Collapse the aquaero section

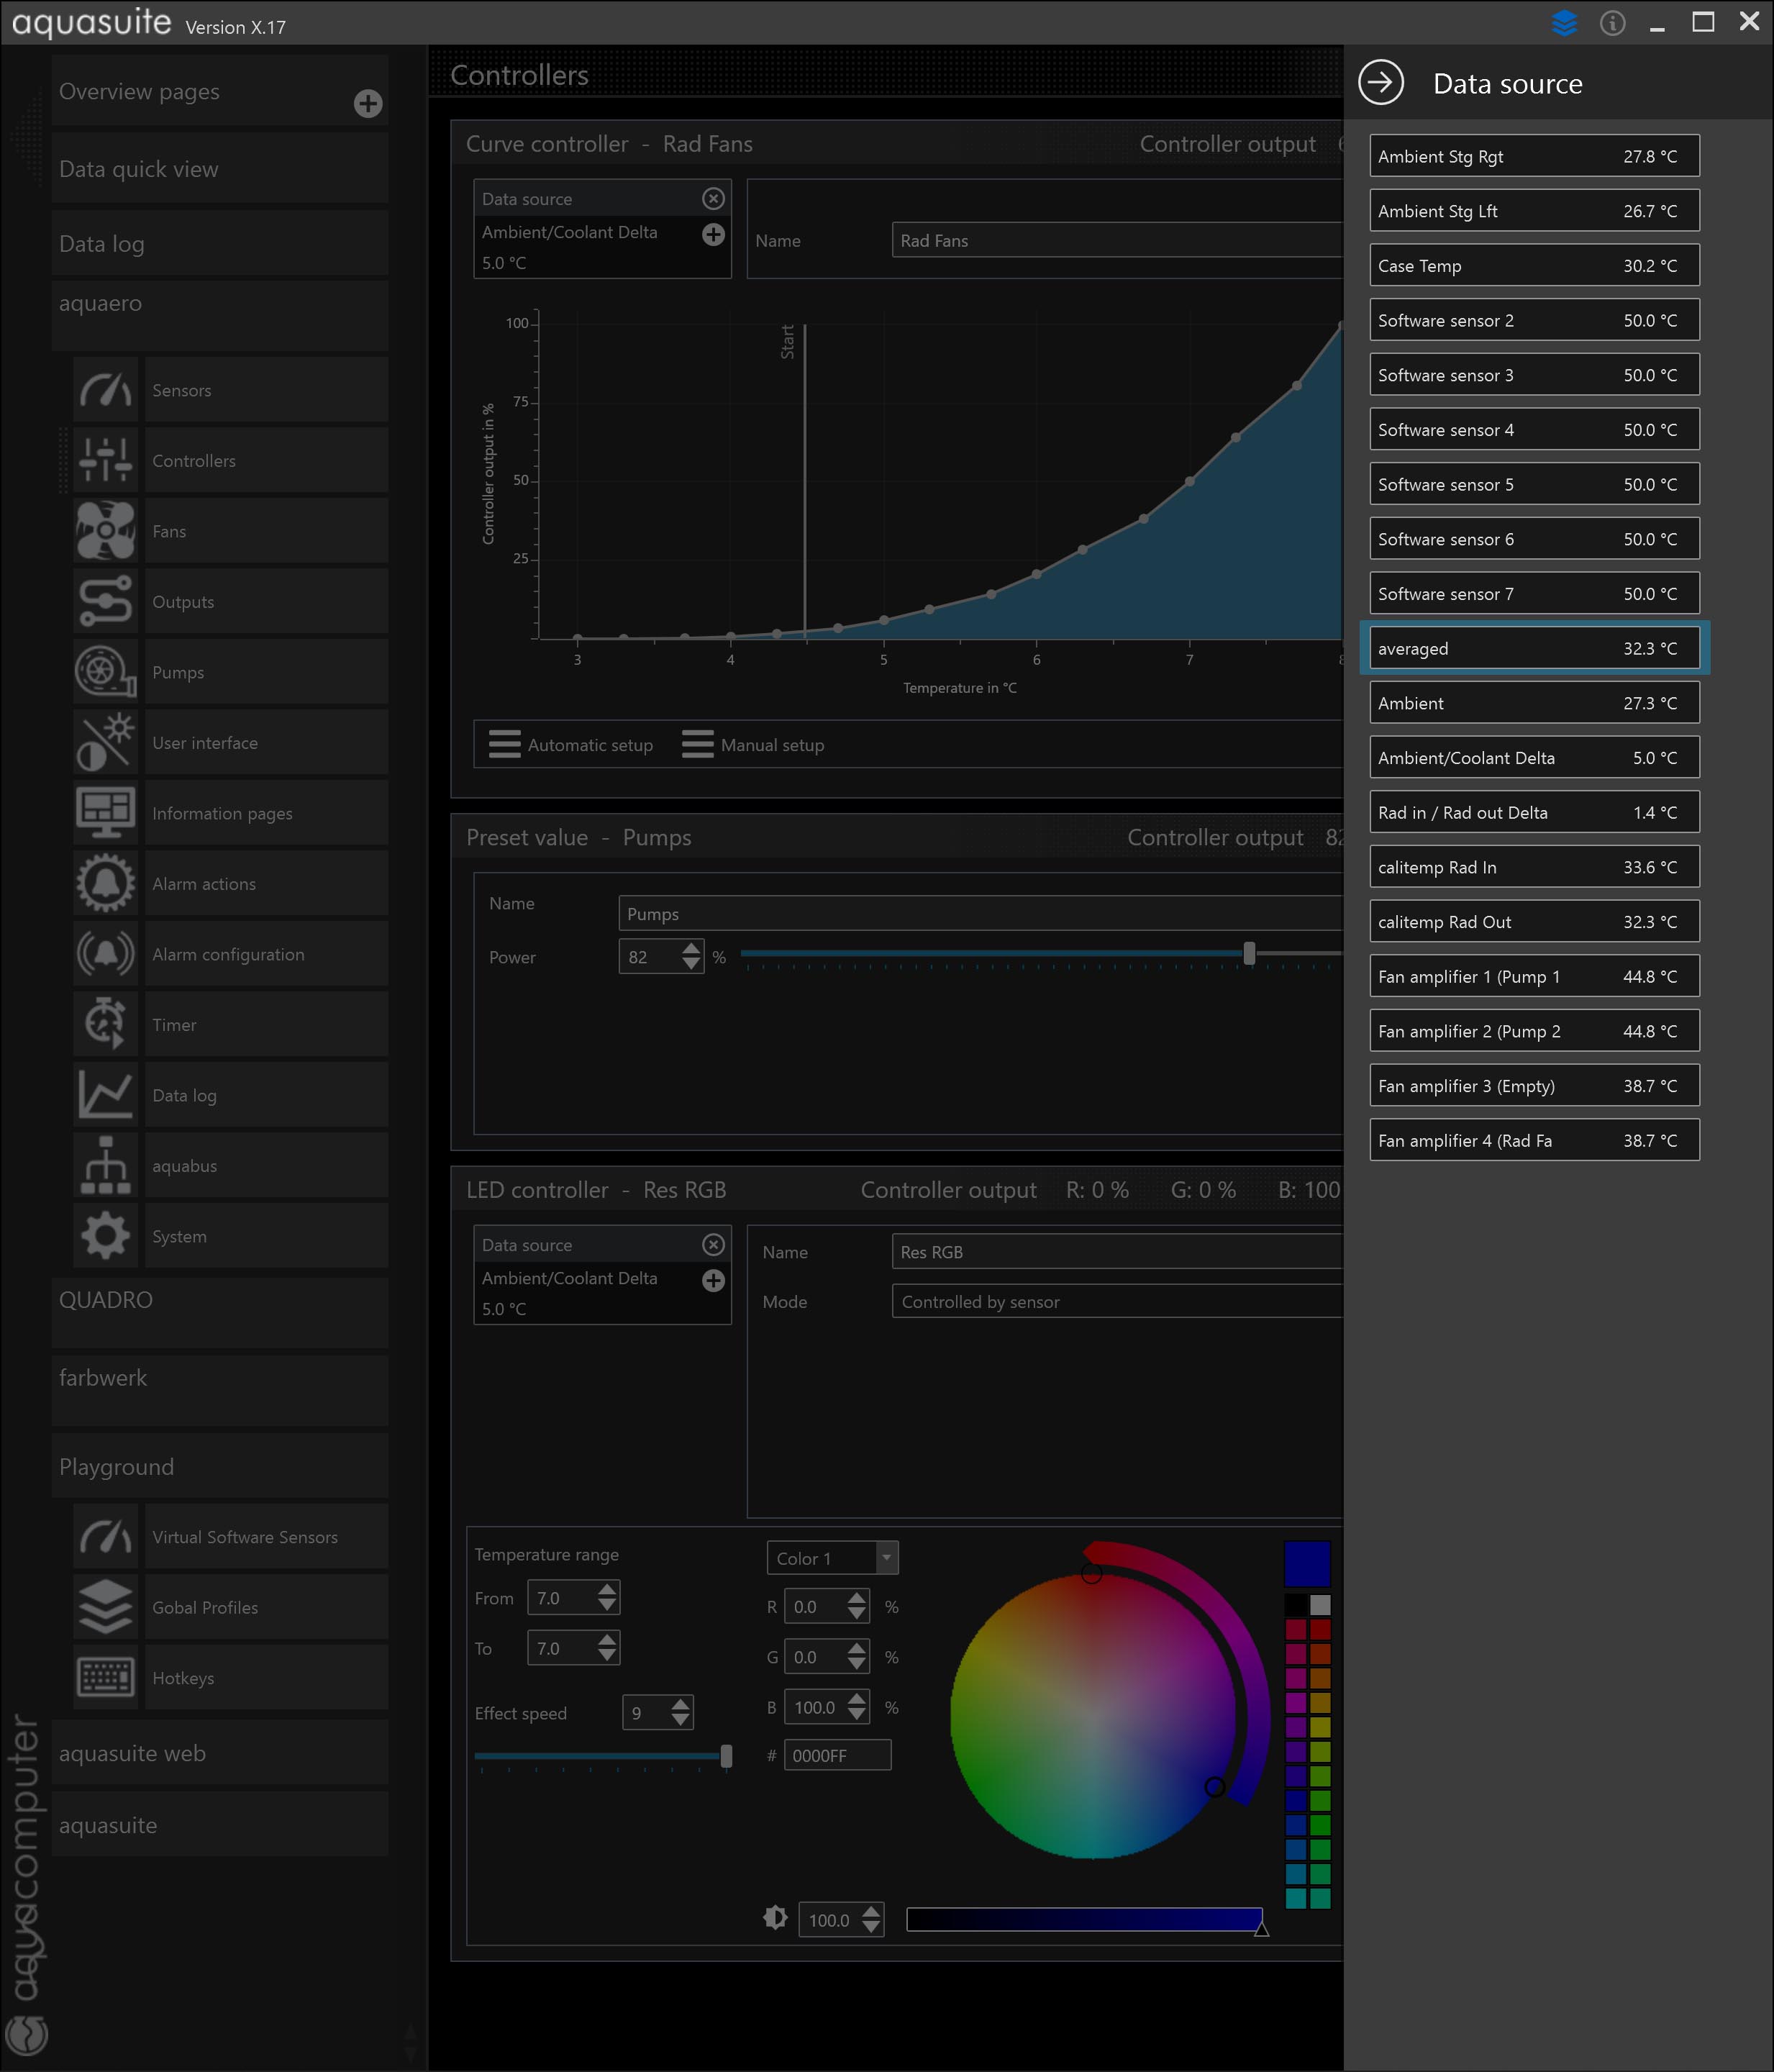pos(220,315)
